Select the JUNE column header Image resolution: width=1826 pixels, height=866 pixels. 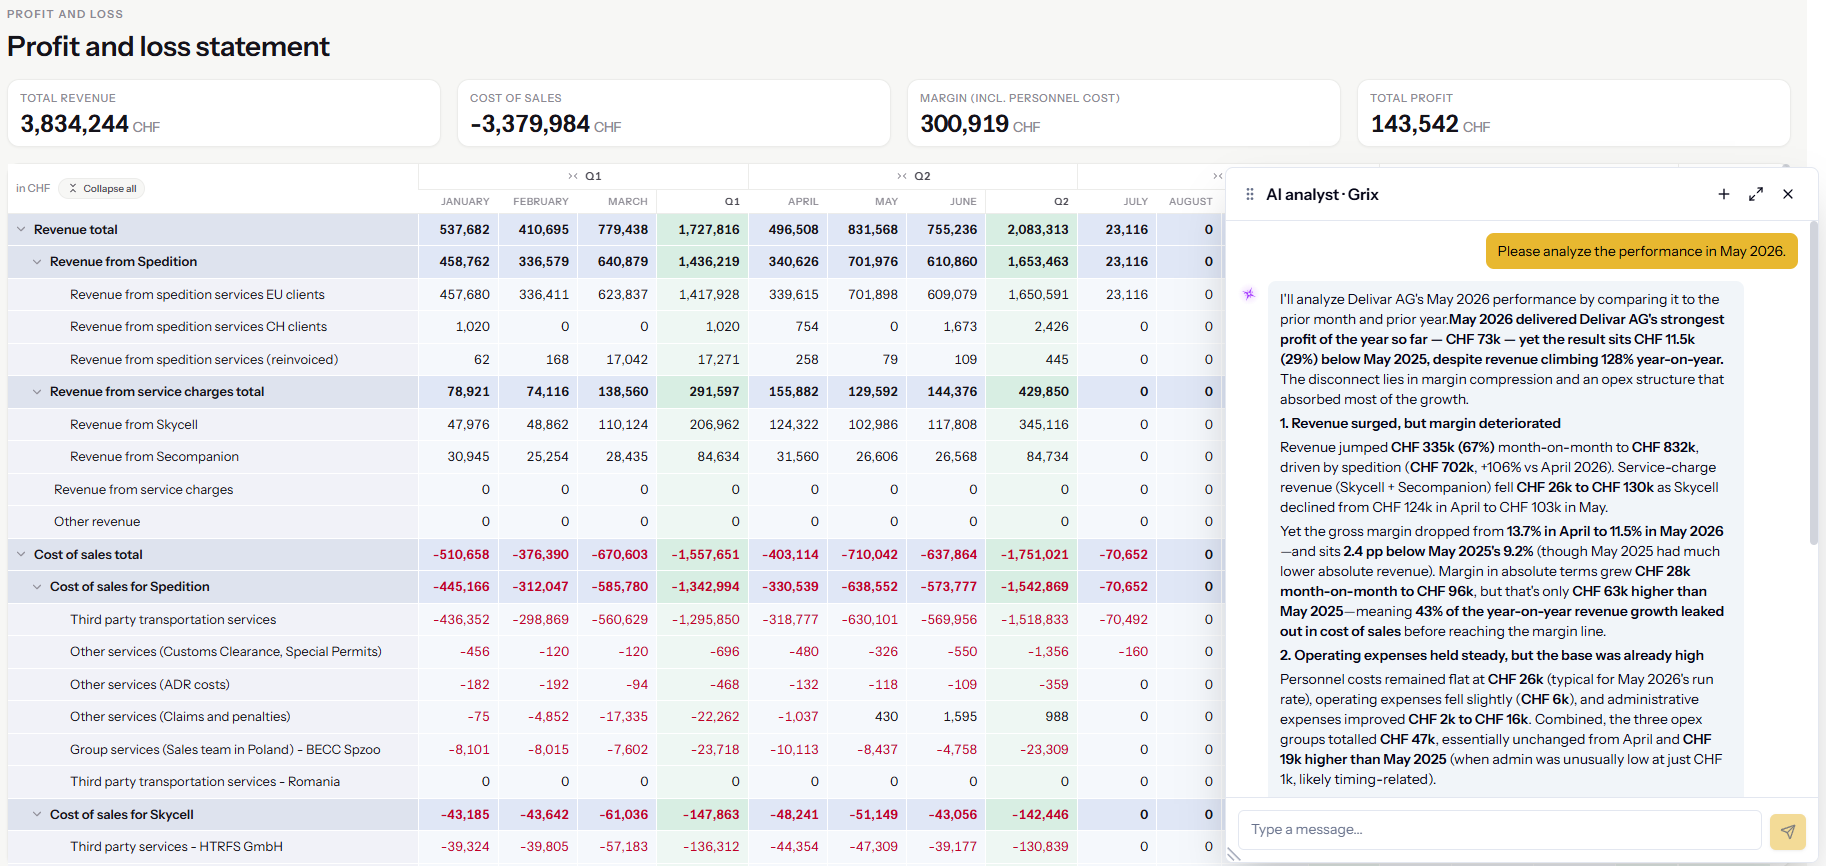coord(963,201)
